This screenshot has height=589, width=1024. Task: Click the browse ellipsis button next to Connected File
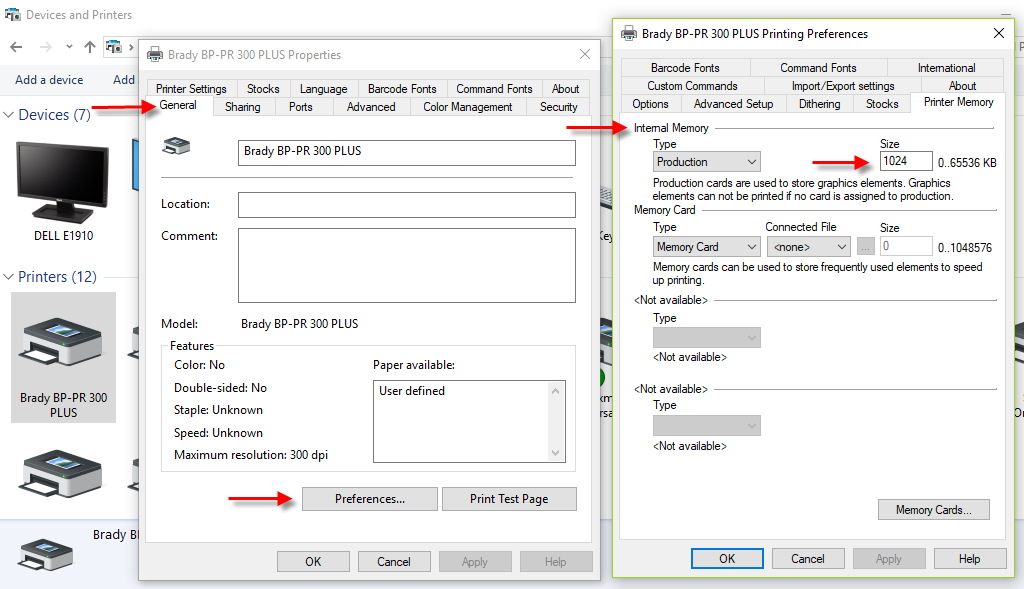865,247
